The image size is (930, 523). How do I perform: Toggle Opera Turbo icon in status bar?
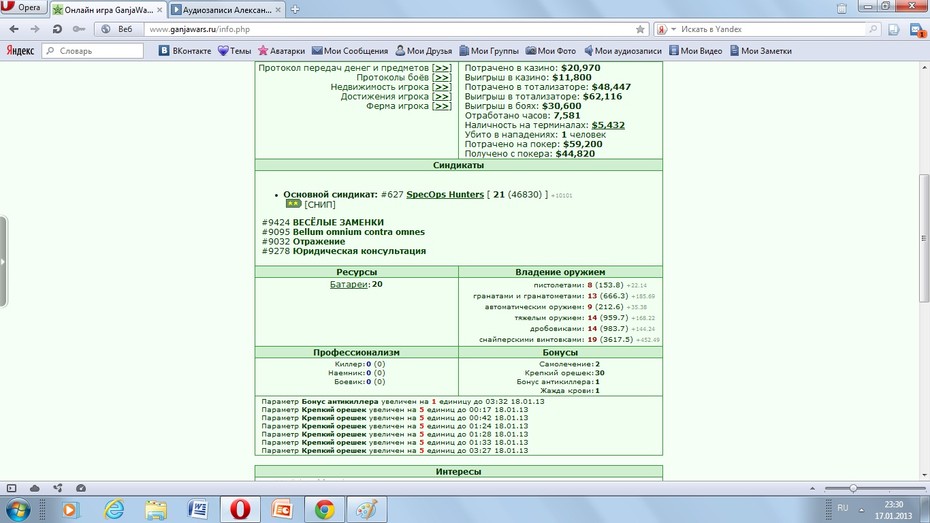(81, 488)
